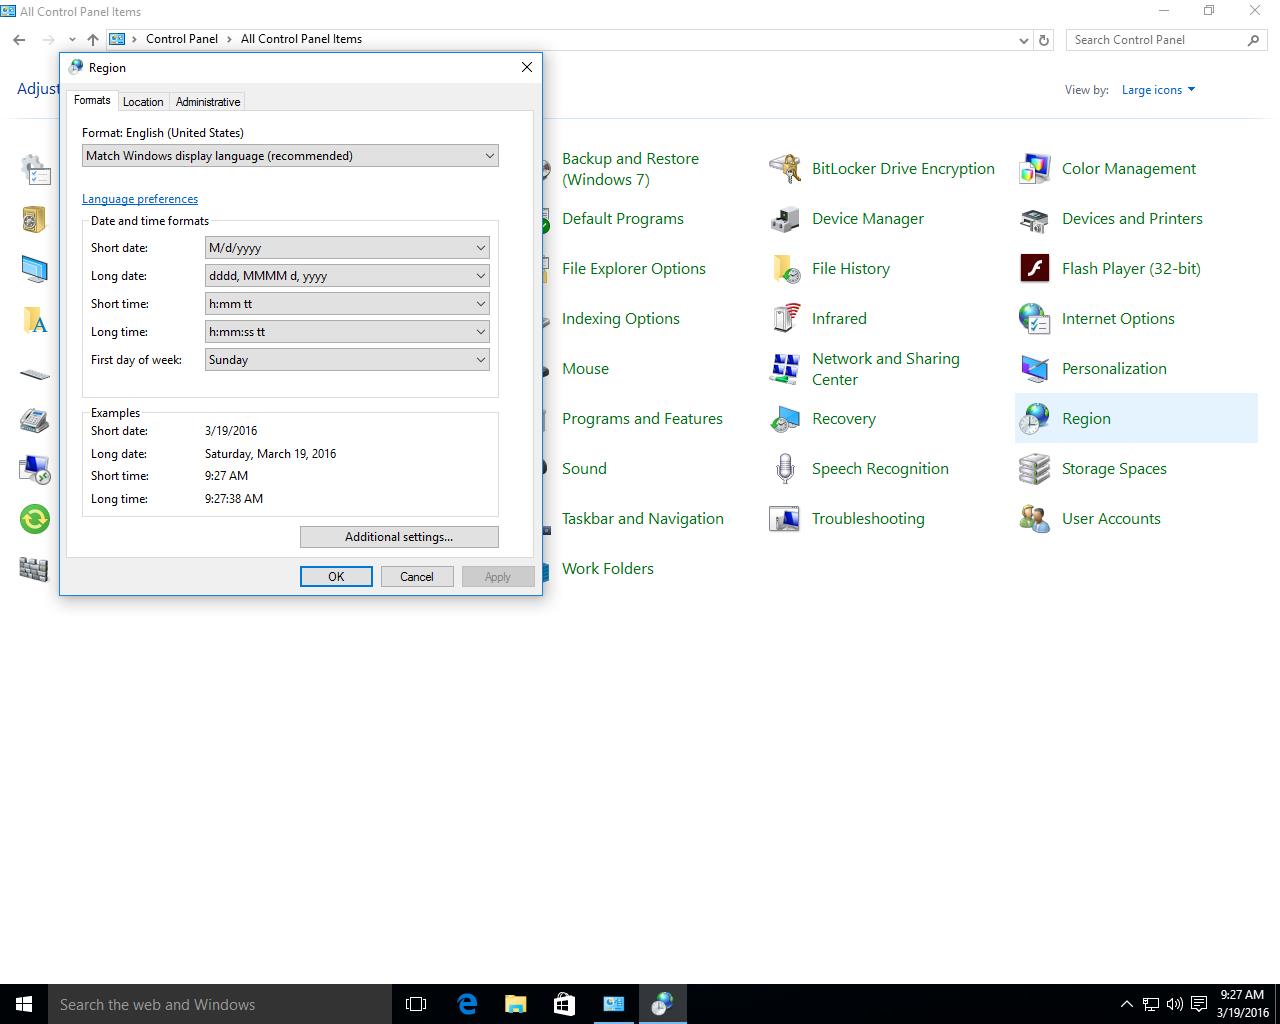The image size is (1280, 1024).
Task: Click the volume icon in system tray
Action: pos(1174,1004)
